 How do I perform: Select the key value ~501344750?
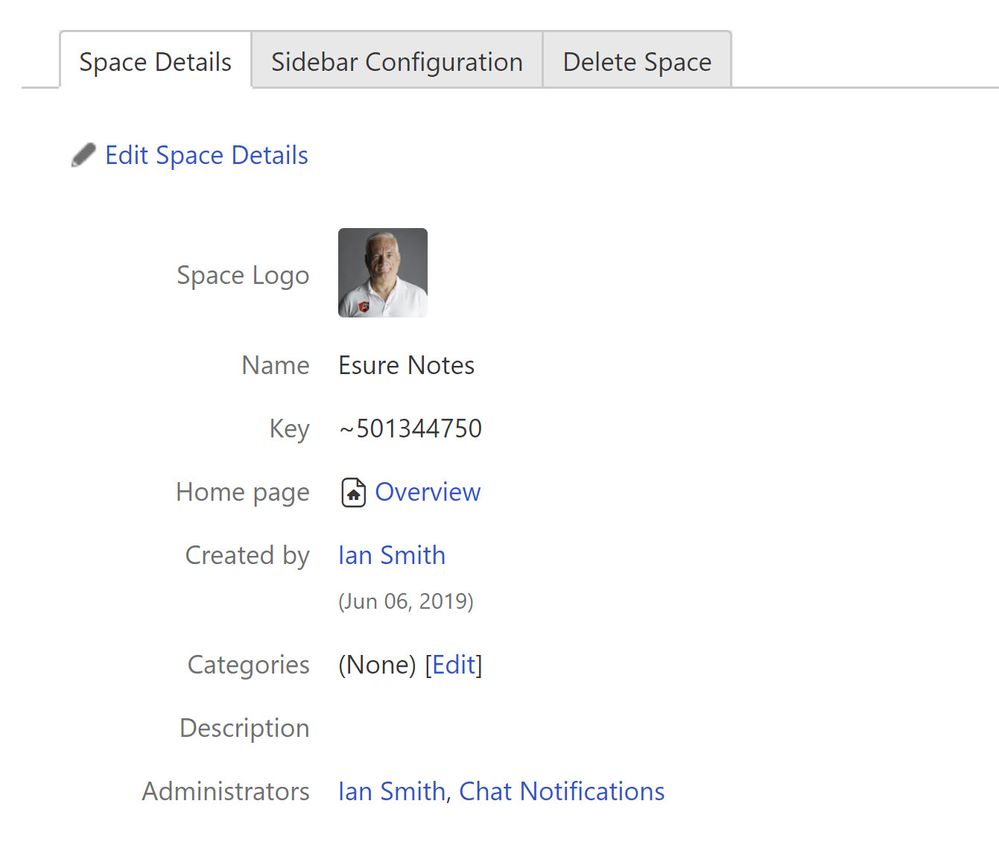pos(410,428)
